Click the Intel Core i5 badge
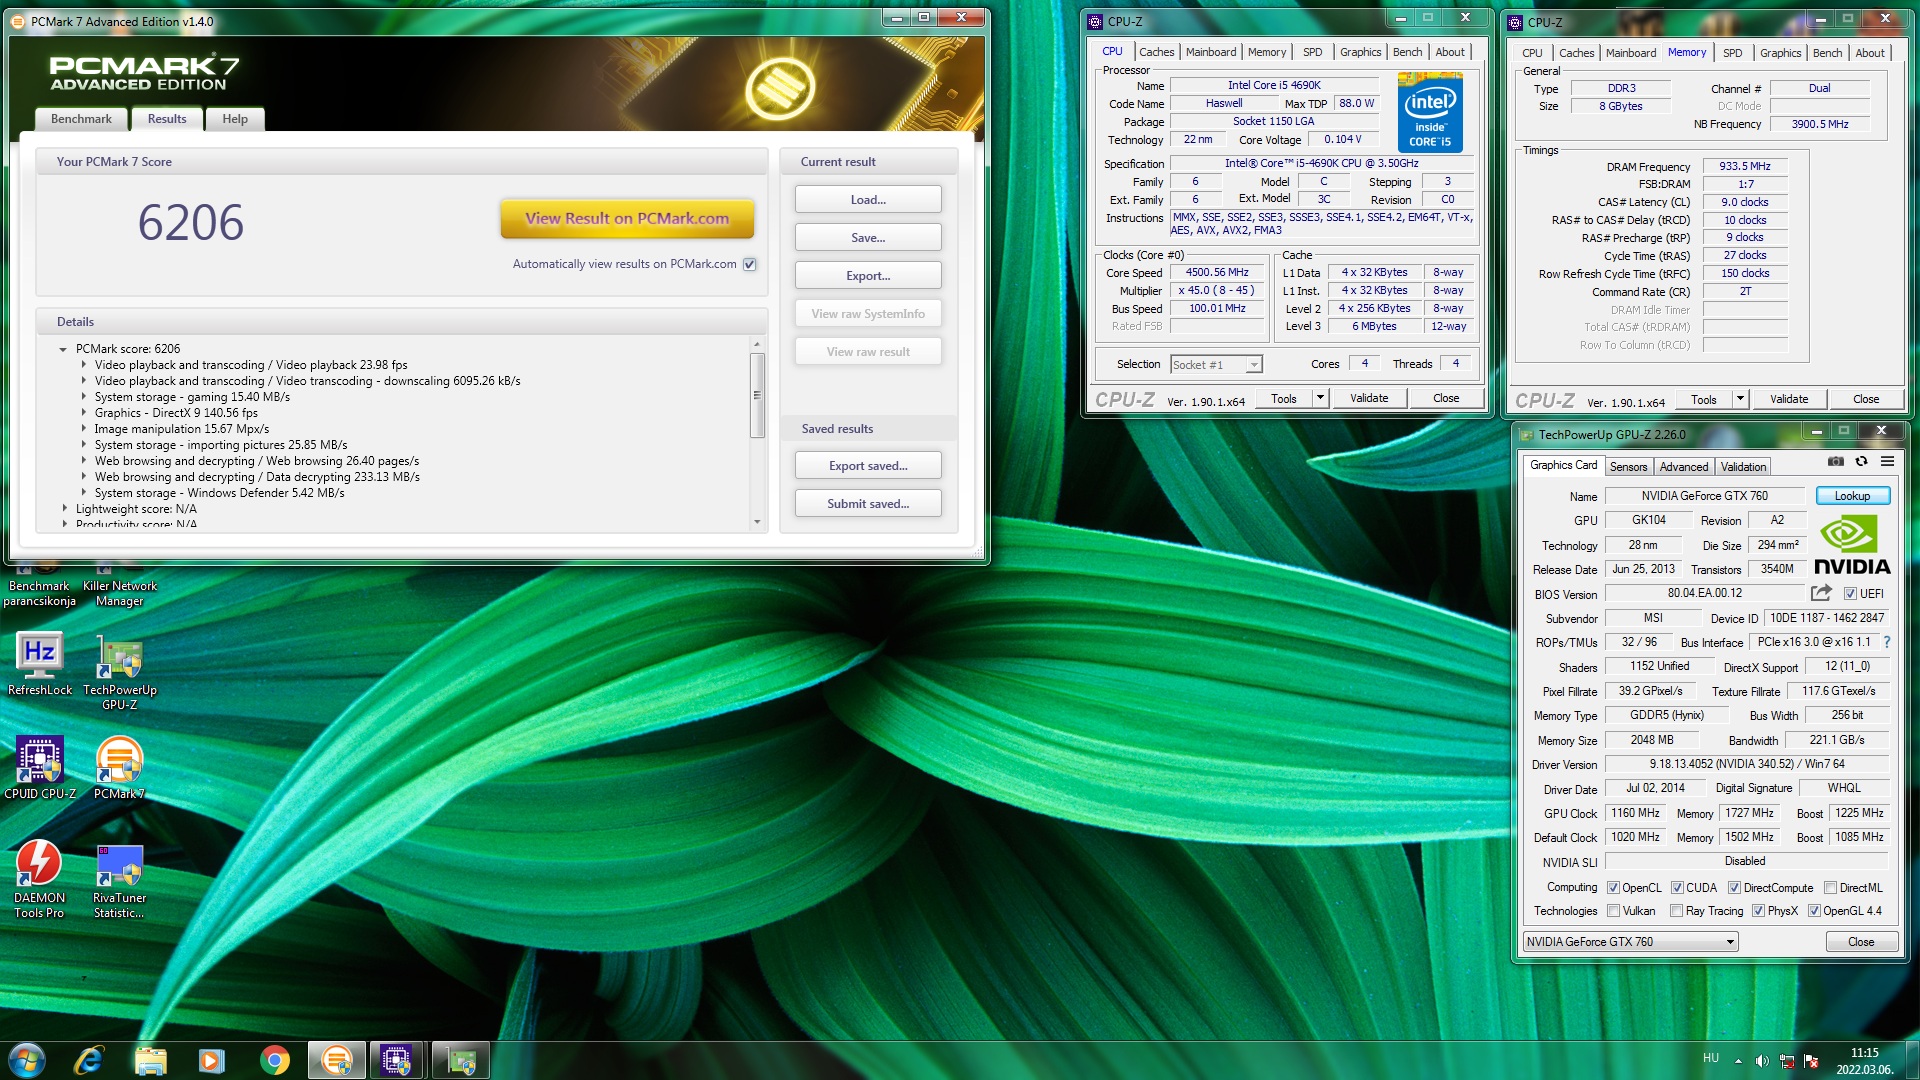The width and height of the screenshot is (1920, 1080). tap(1430, 114)
